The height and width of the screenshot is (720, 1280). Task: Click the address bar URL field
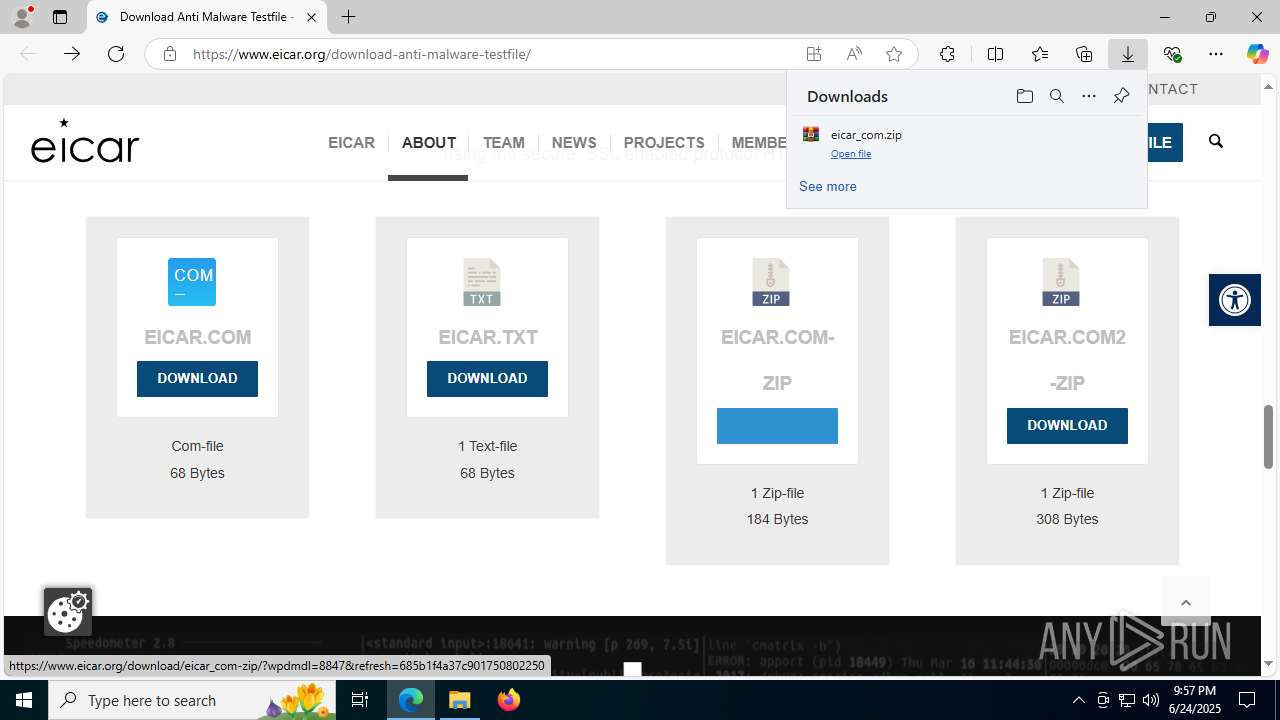click(490, 54)
